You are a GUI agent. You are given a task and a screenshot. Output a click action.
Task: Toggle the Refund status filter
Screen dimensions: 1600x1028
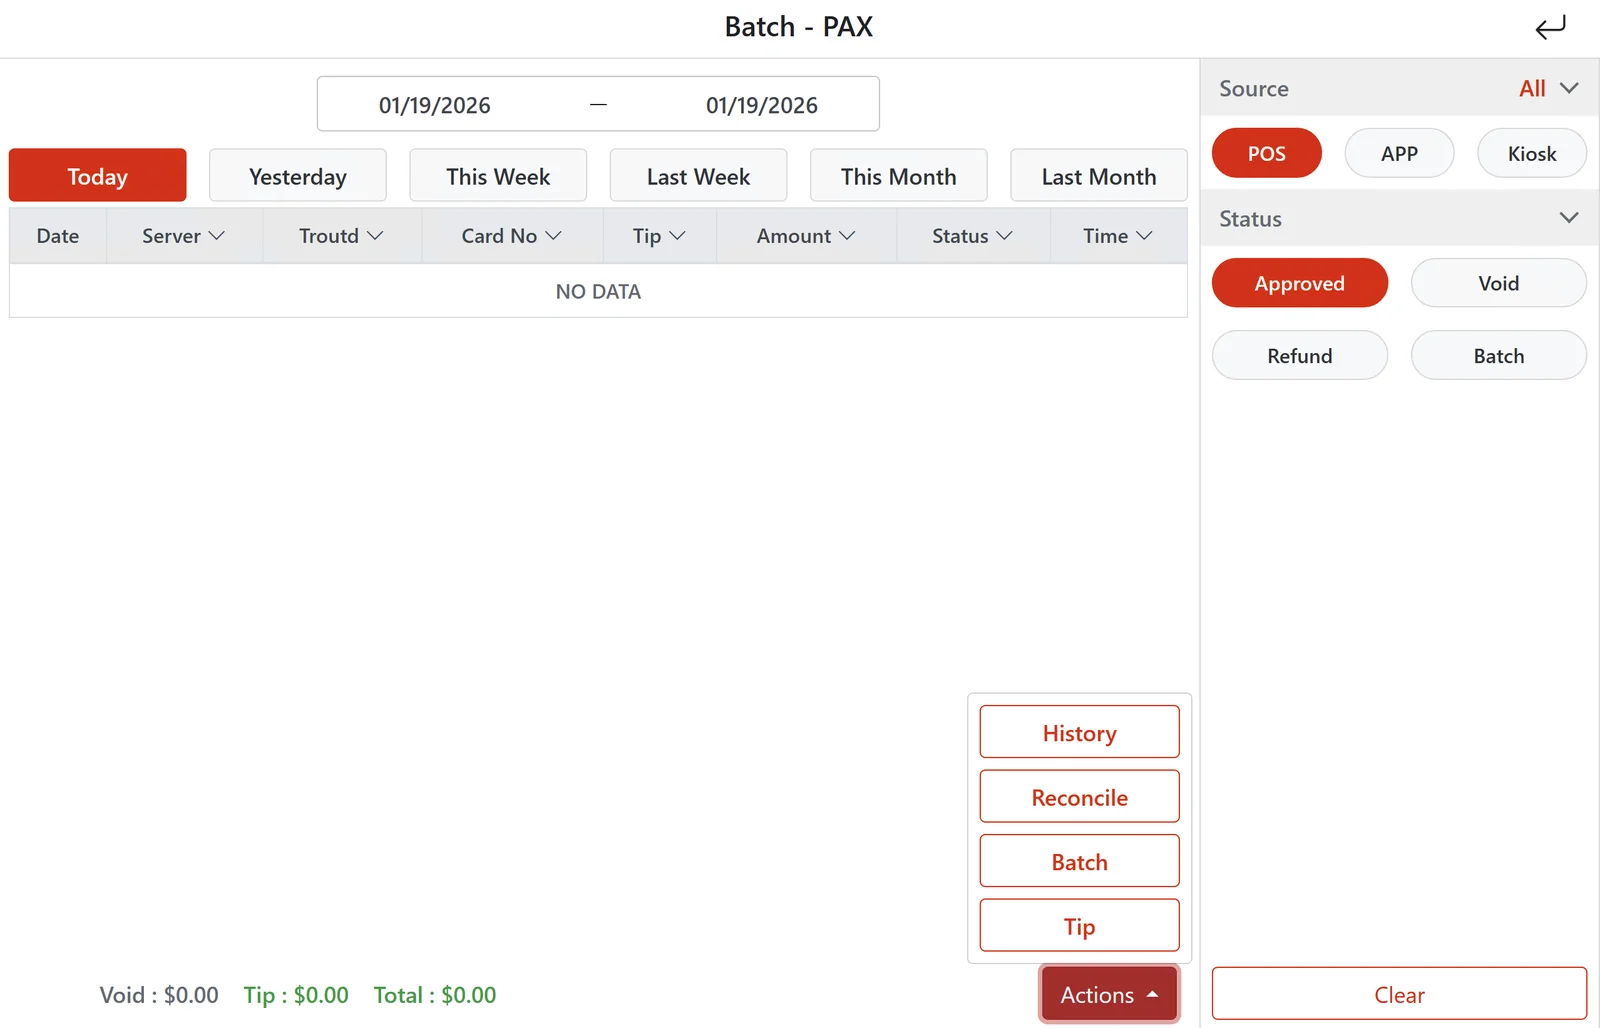1300,355
